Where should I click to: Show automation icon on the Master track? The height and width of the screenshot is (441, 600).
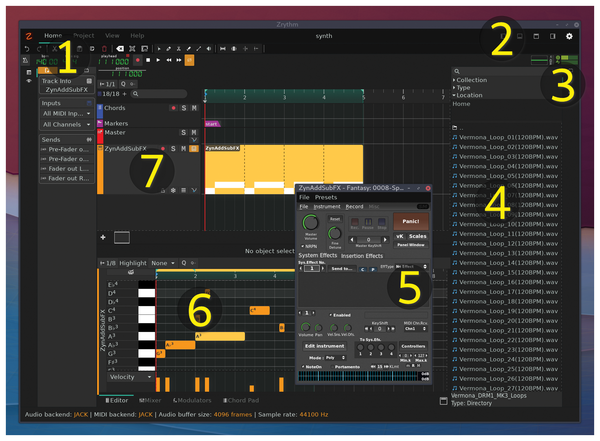tap(194, 140)
